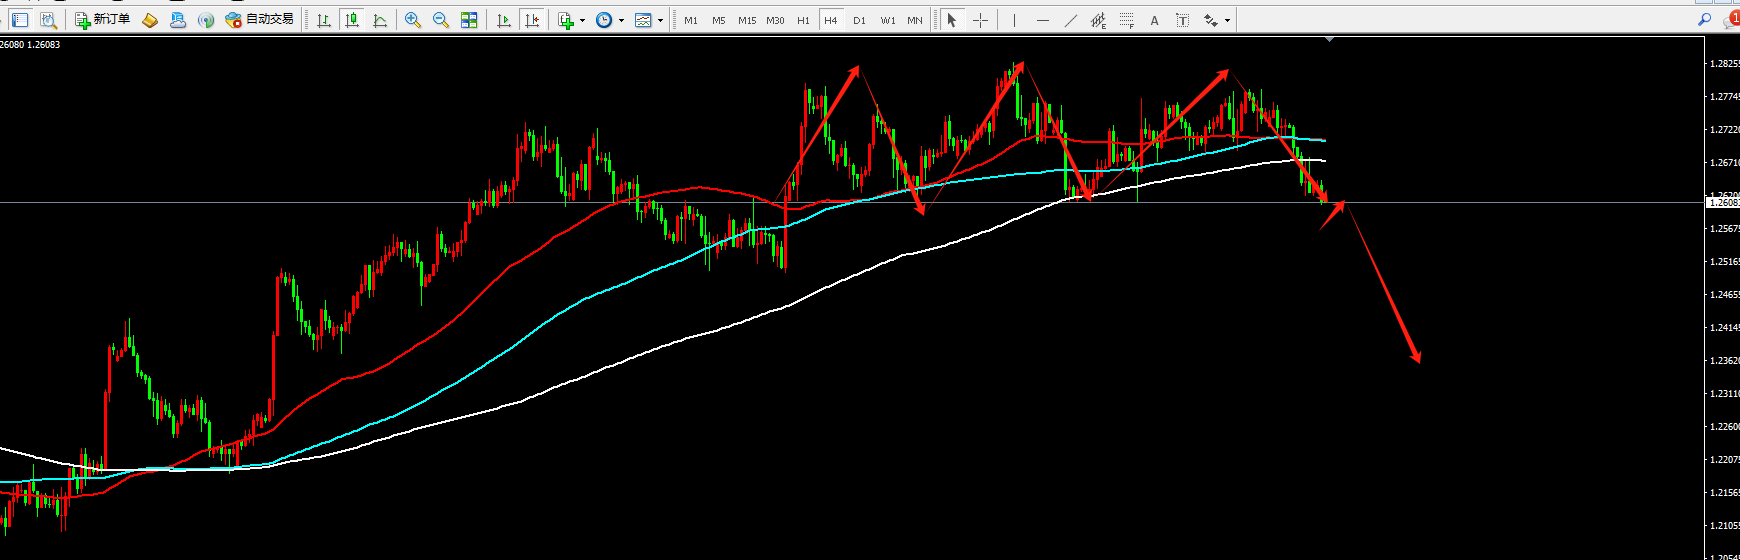Switch chart to candlestick mode
The width and height of the screenshot is (1740, 560).
pyautogui.click(x=351, y=20)
